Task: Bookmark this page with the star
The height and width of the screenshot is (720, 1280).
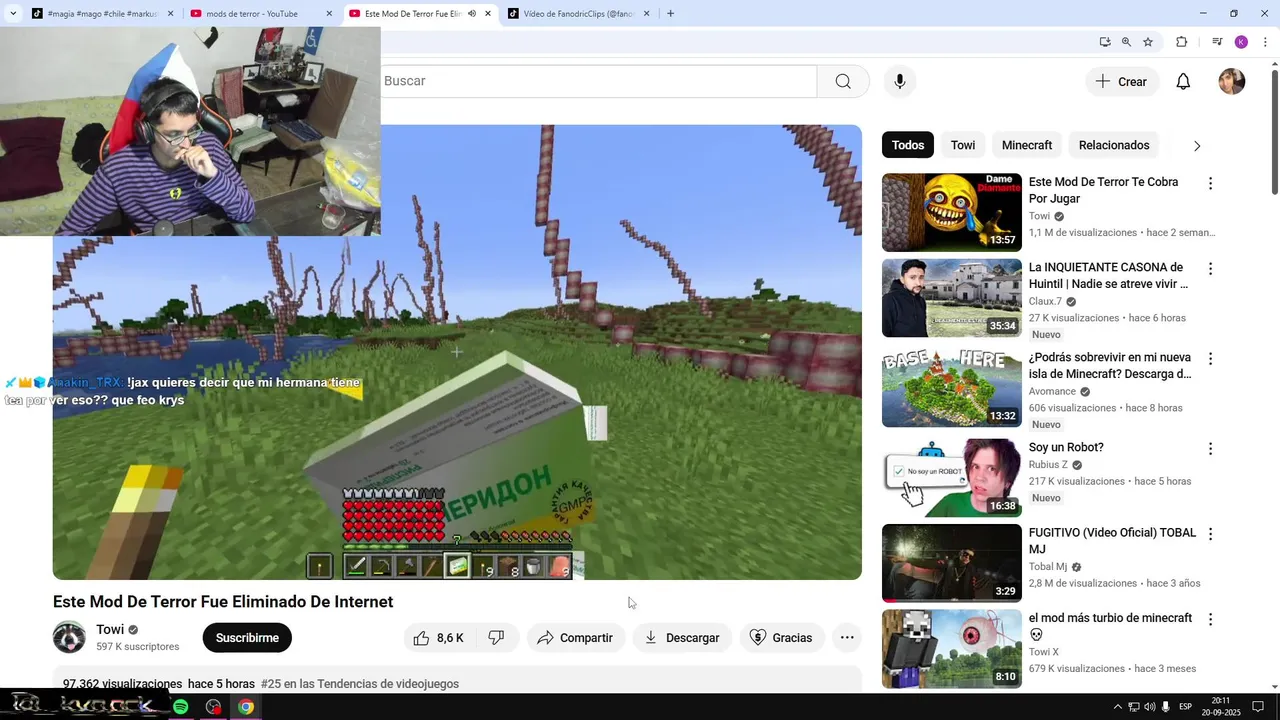Action: 1148,42
